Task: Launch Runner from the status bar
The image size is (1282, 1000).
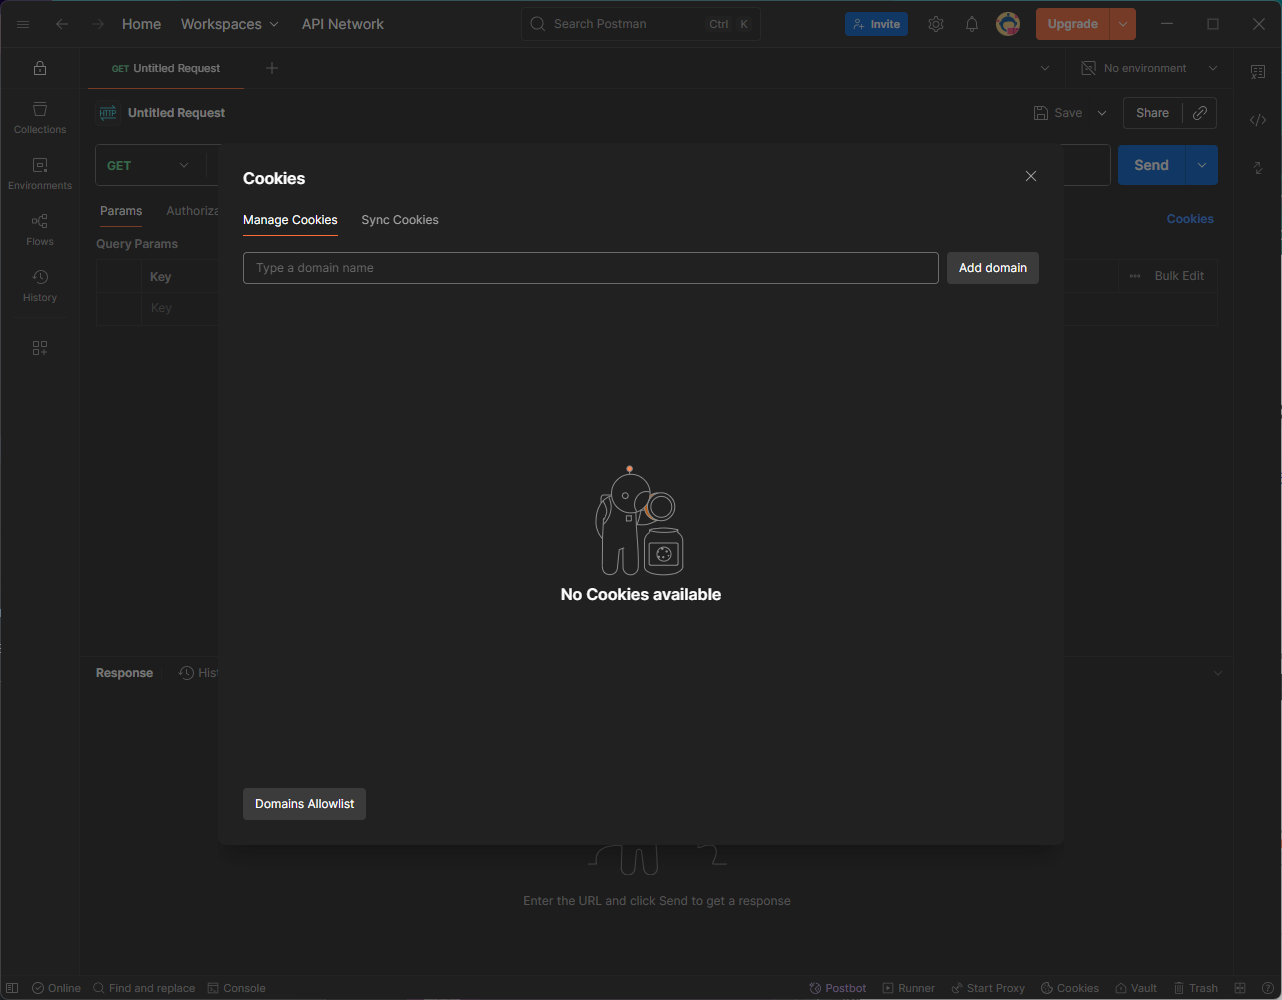Action: pyautogui.click(x=909, y=988)
